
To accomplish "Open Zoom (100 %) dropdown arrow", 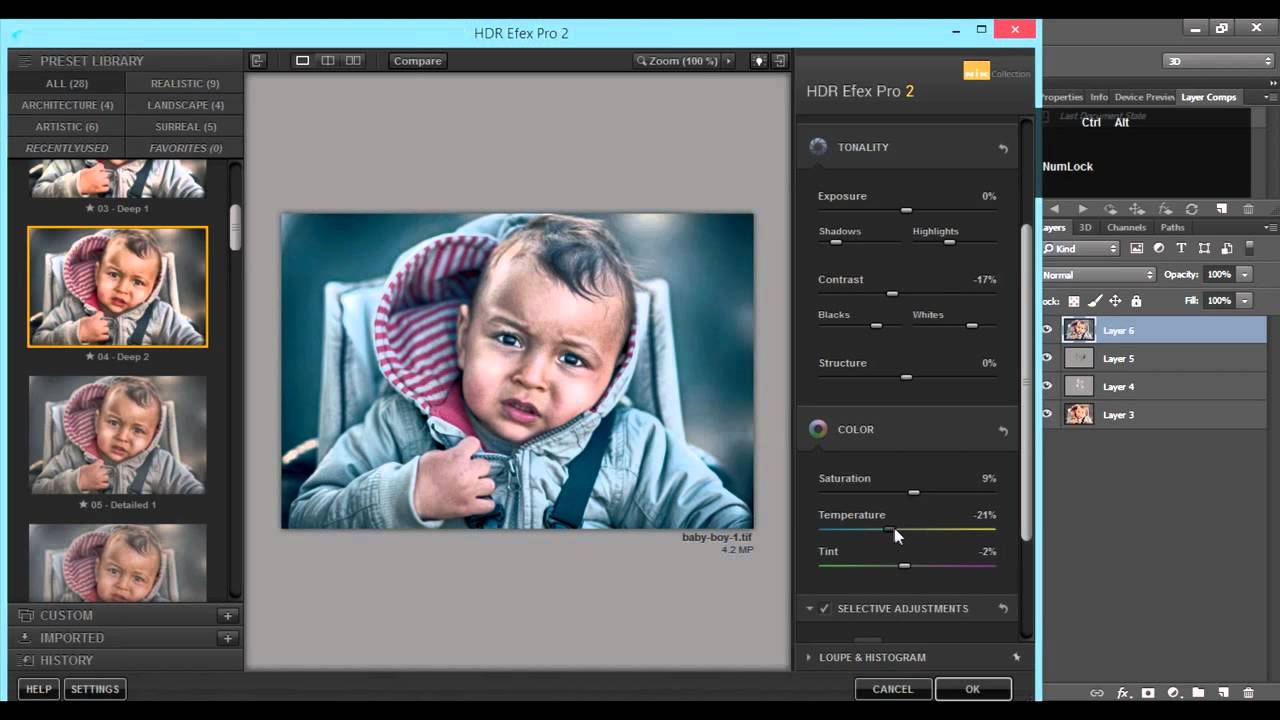I will (728, 61).
